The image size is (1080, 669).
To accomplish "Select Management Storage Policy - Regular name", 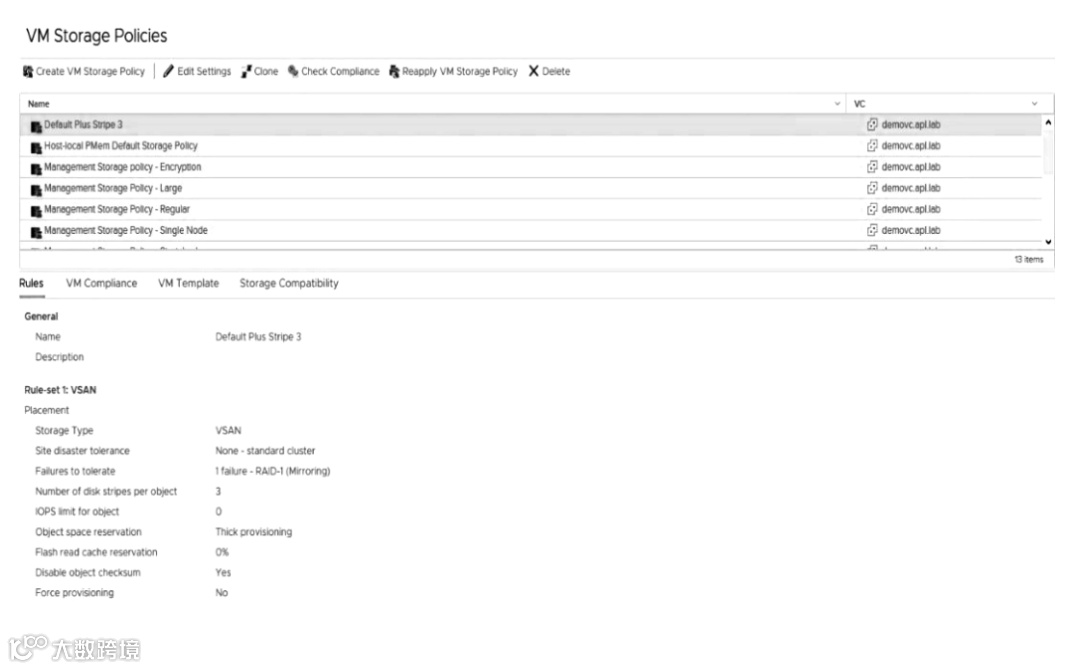I will click(116, 209).
